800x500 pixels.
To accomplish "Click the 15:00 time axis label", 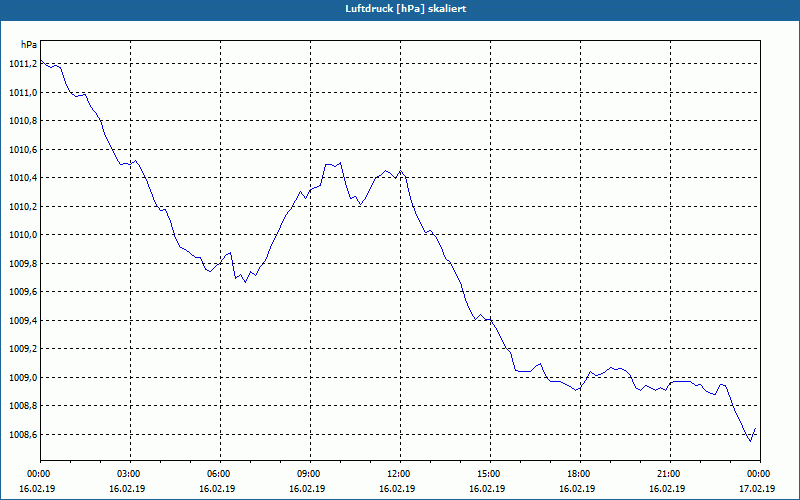I will click(490, 474).
